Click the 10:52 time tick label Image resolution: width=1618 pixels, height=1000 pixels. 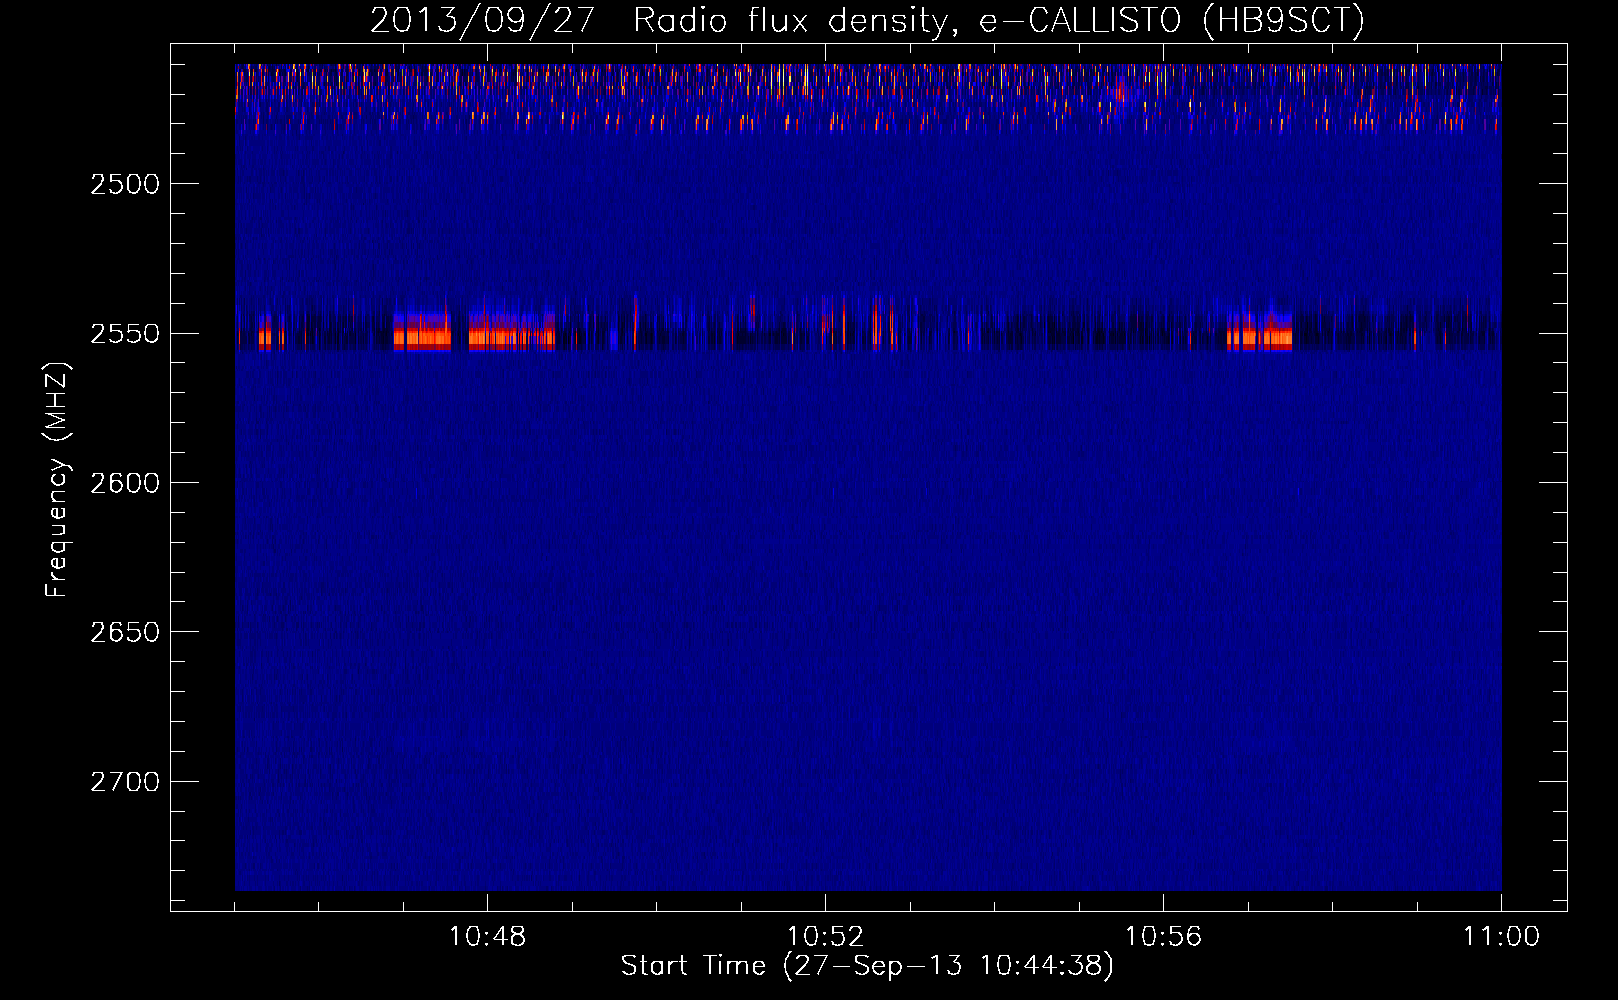pos(825,937)
